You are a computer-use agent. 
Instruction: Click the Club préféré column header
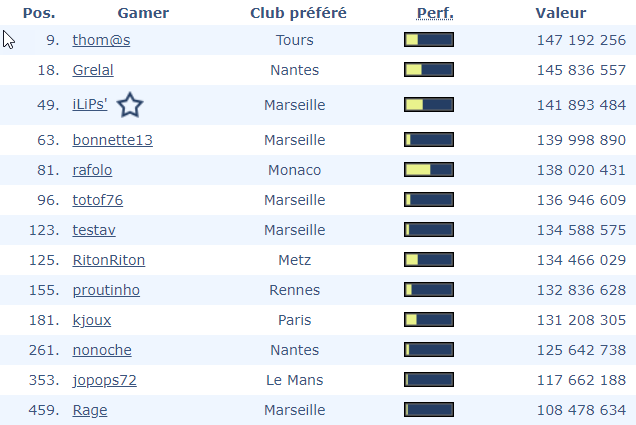[x=298, y=13]
